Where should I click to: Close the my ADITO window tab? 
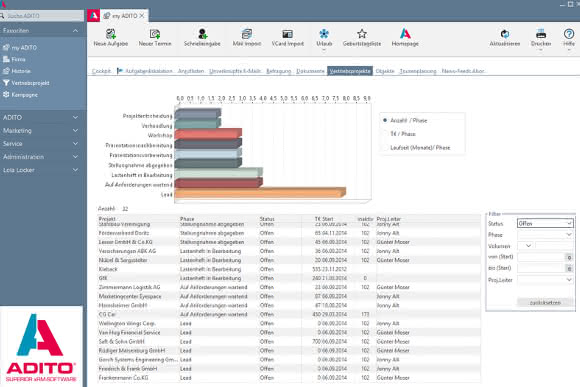142,16
